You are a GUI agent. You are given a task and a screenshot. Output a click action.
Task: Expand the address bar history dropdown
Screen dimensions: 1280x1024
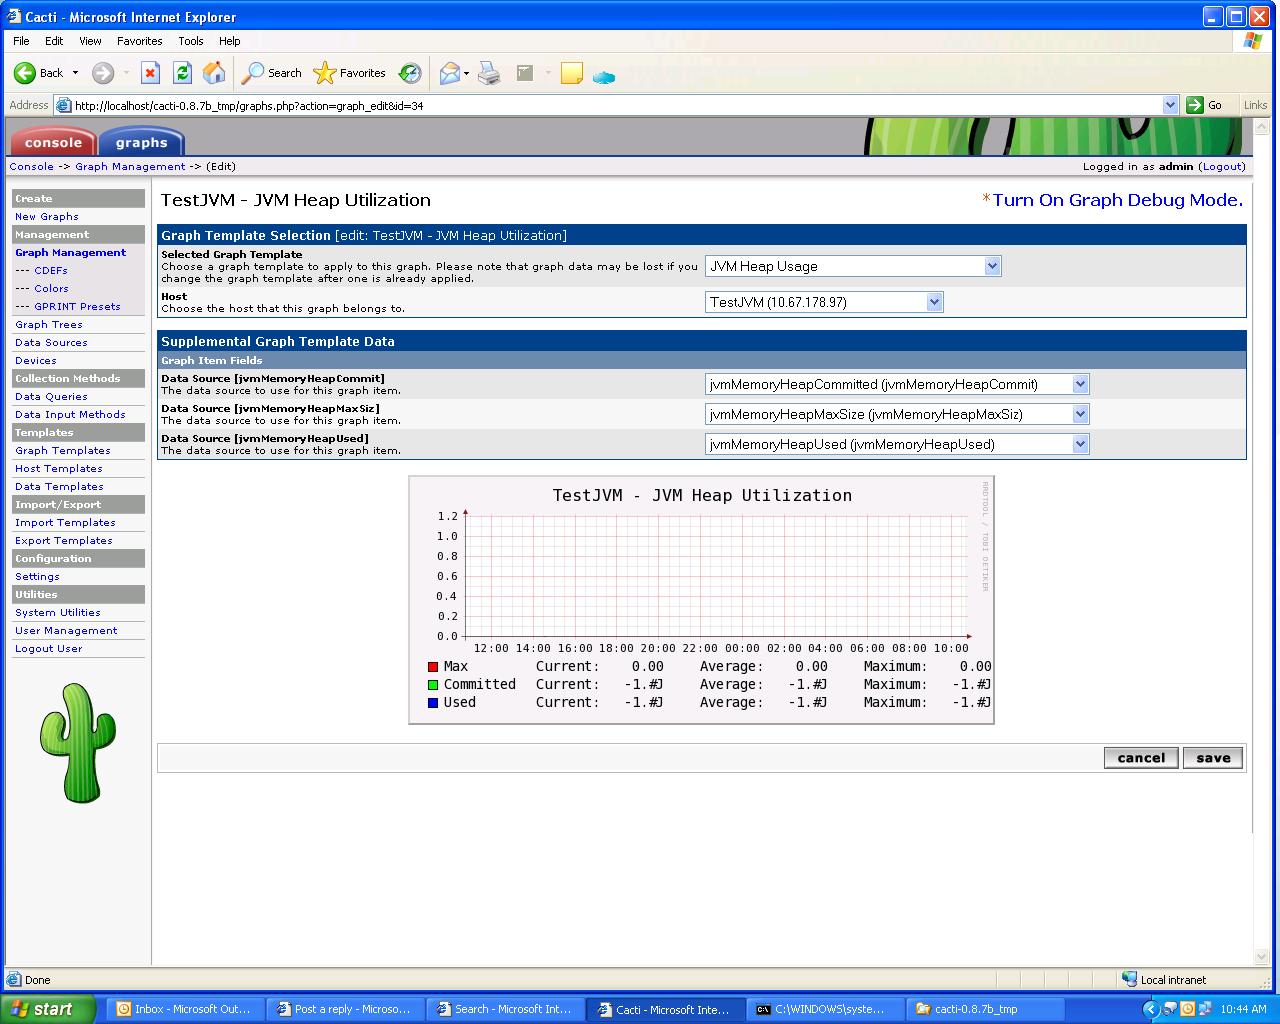coord(1171,105)
